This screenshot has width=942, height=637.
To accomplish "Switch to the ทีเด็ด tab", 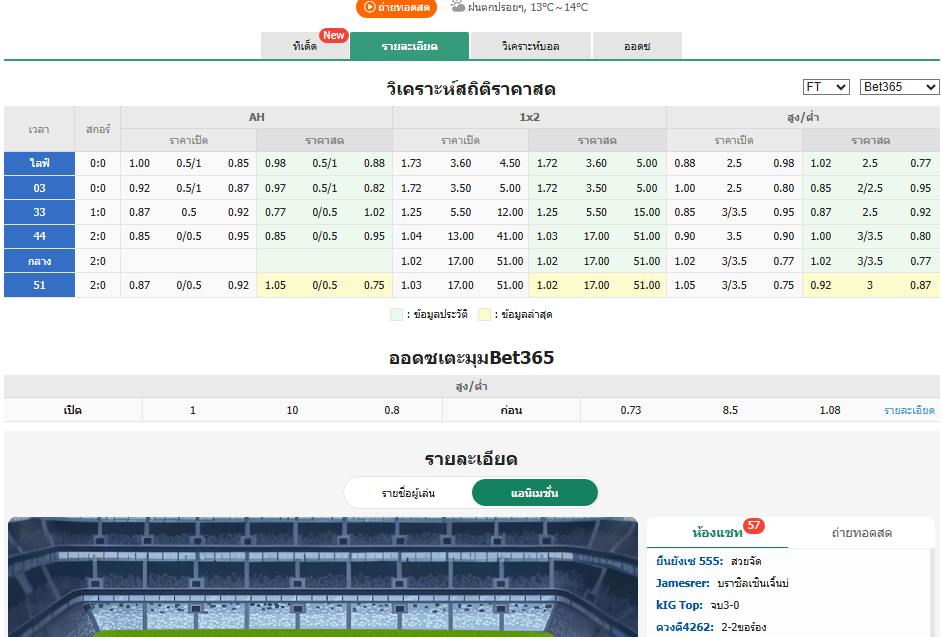I will (305, 45).
